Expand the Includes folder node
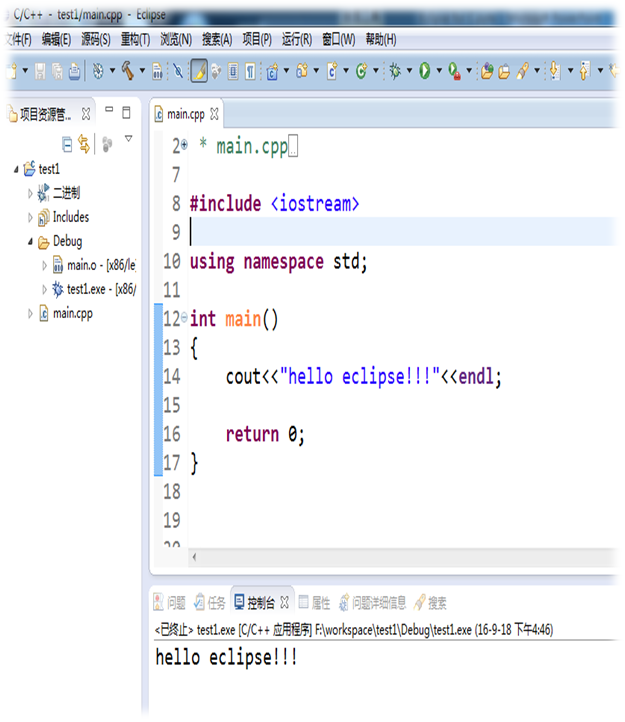This screenshot has height=722, width=625. [30, 217]
